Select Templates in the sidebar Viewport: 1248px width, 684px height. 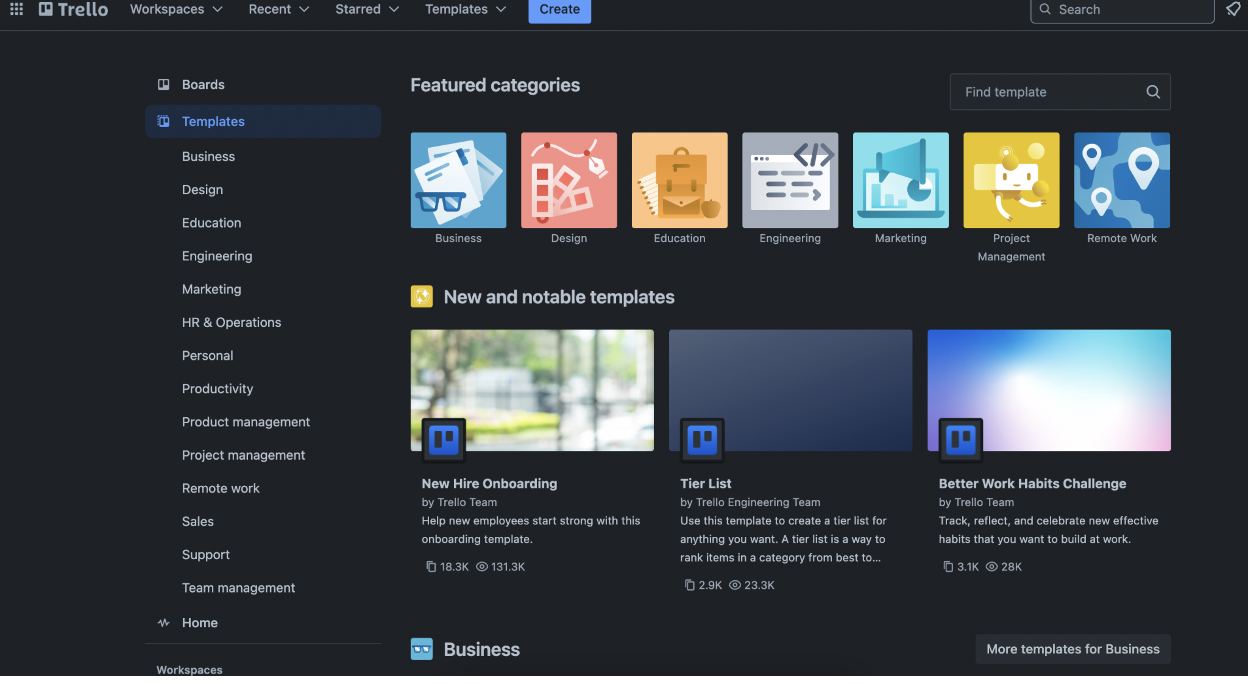(x=263, y=121)
